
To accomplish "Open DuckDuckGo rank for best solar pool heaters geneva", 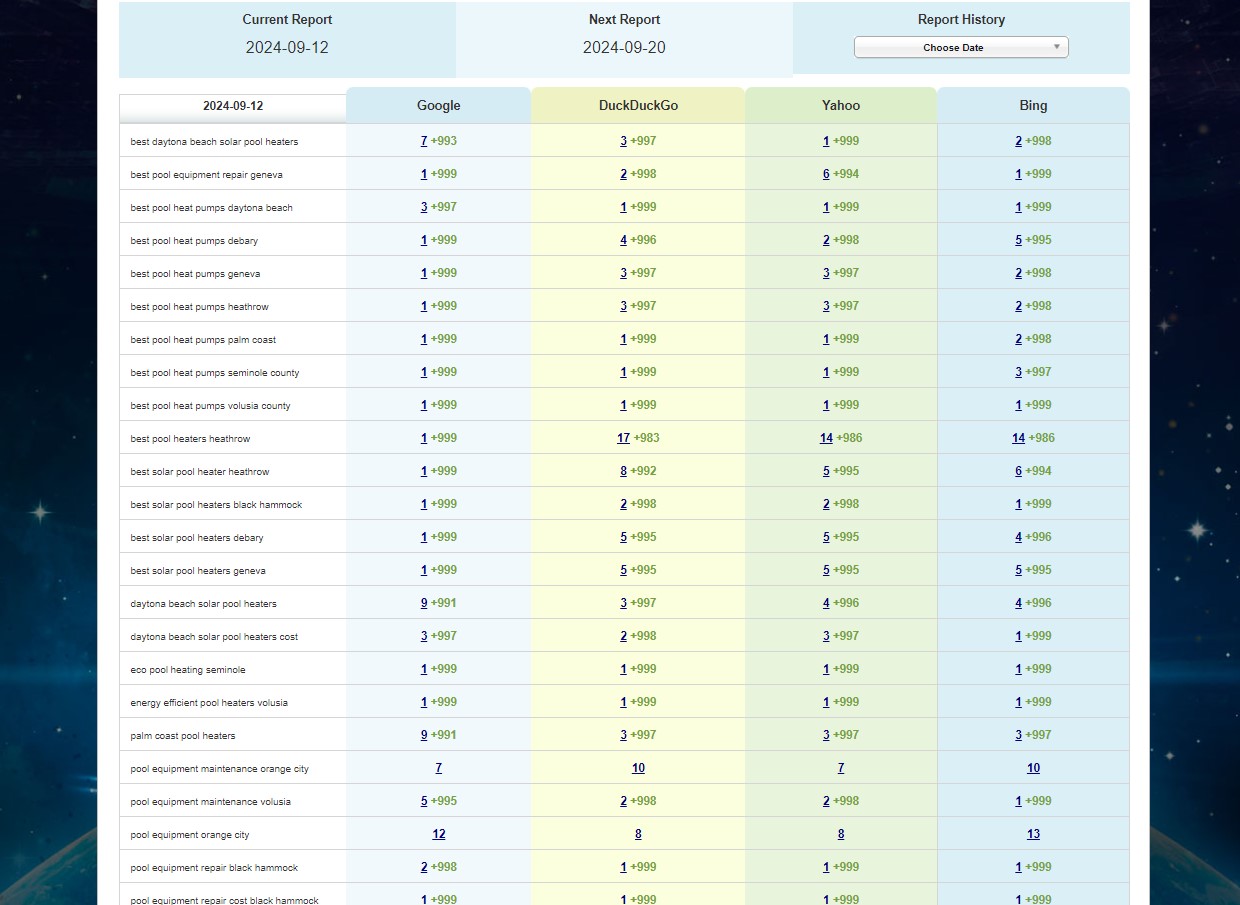I will click(x=623, y=570).
